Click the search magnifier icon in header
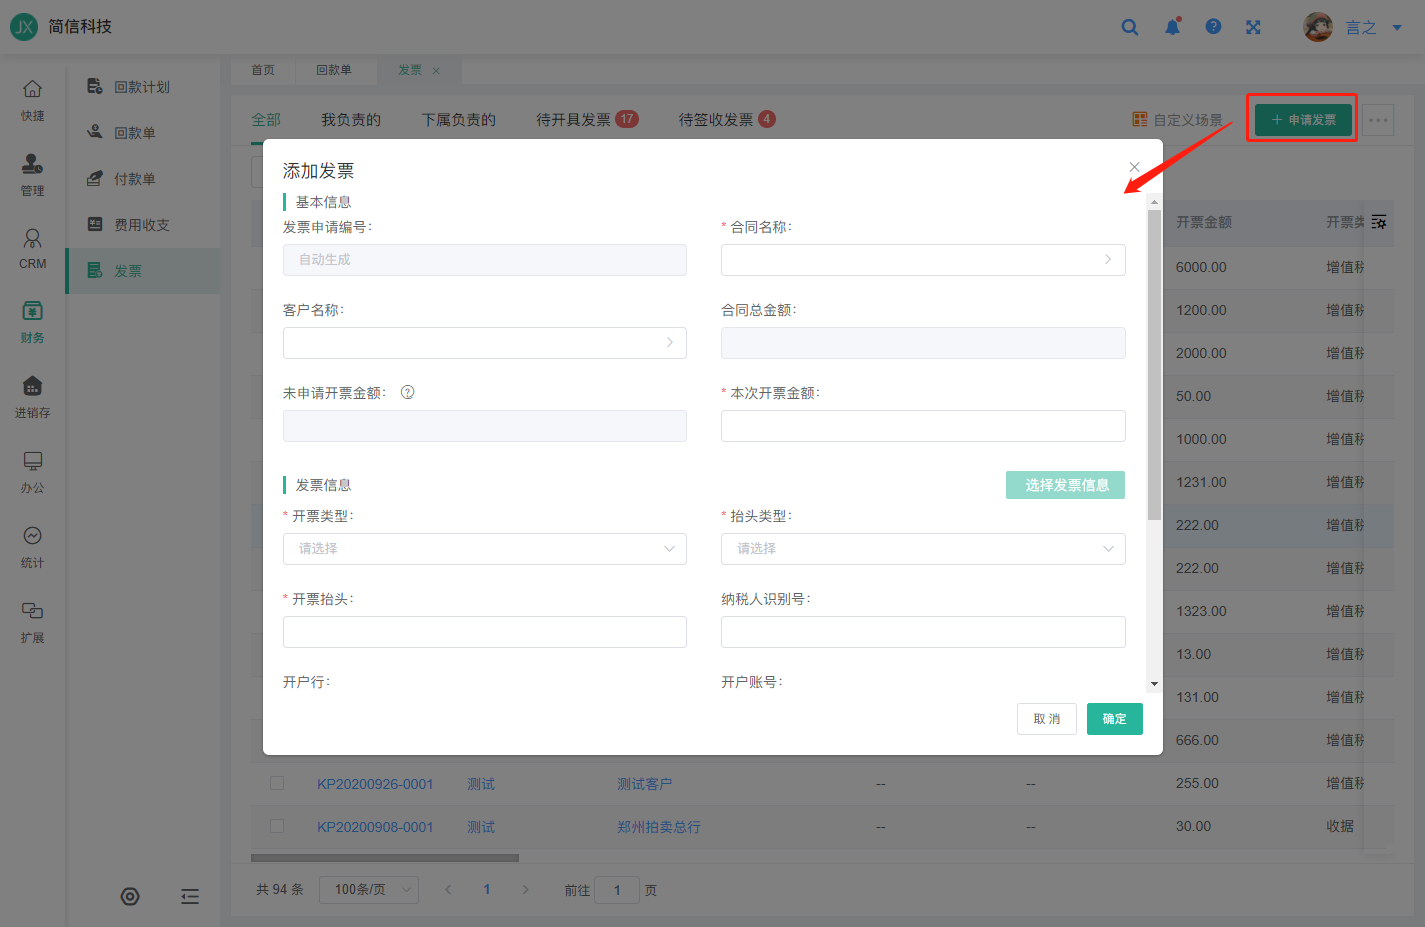 pyautogui.click(x=1130, y=27)
